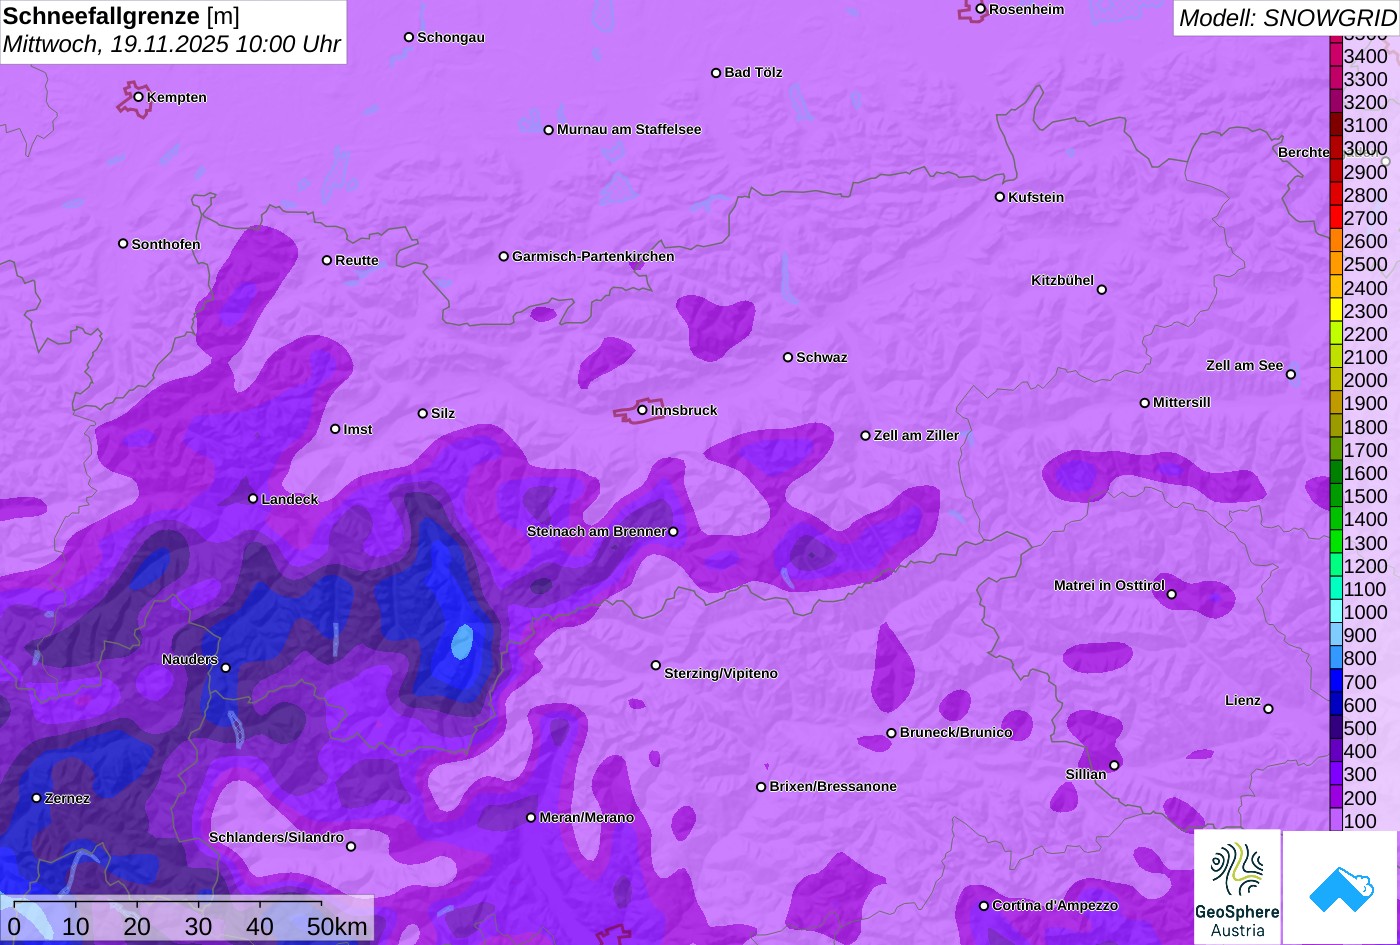
Task: Pick the cyan legend swatch at 1000
Action: (x=1336, y=613)
